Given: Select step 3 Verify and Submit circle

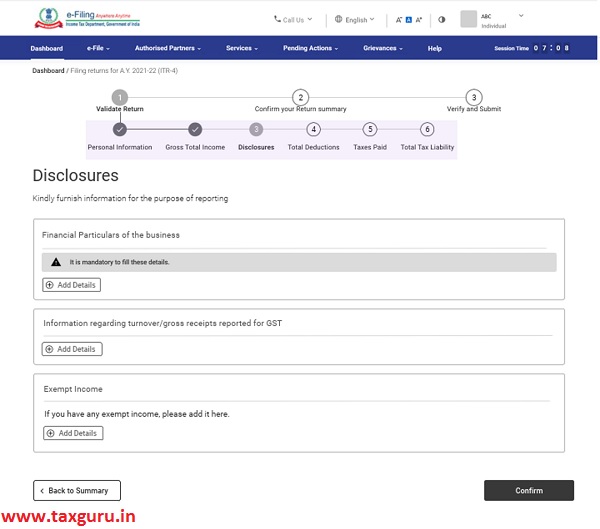Looking at the screenshot, I should [x=474, y=97].
